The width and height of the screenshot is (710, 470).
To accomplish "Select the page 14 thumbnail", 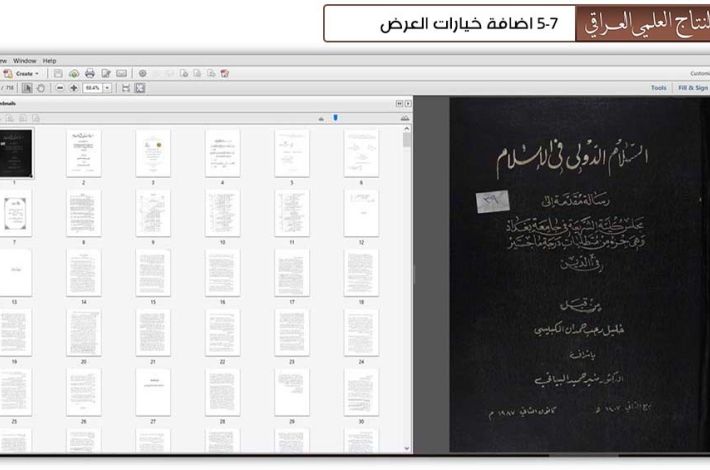I will pos(84,273).
